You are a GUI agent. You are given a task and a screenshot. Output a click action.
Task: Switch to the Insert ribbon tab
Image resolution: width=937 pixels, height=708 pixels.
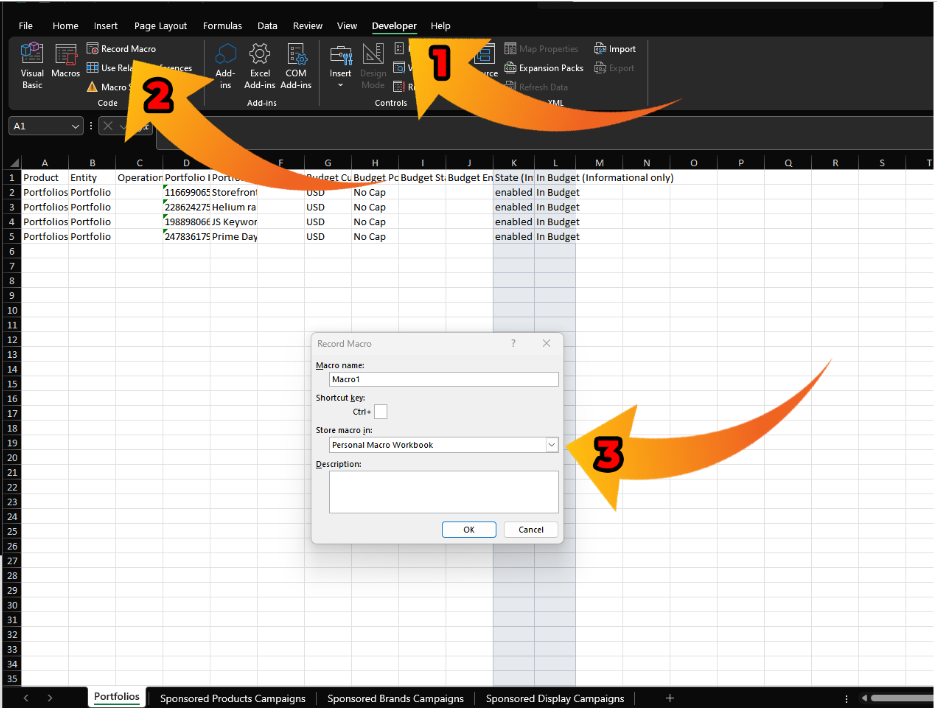[106, 26]
